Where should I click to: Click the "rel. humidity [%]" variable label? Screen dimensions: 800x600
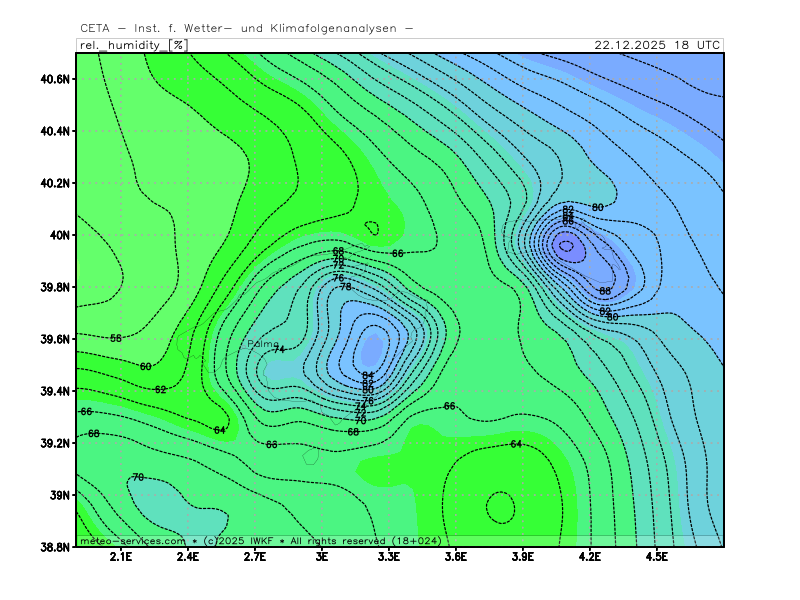(132, 45)
